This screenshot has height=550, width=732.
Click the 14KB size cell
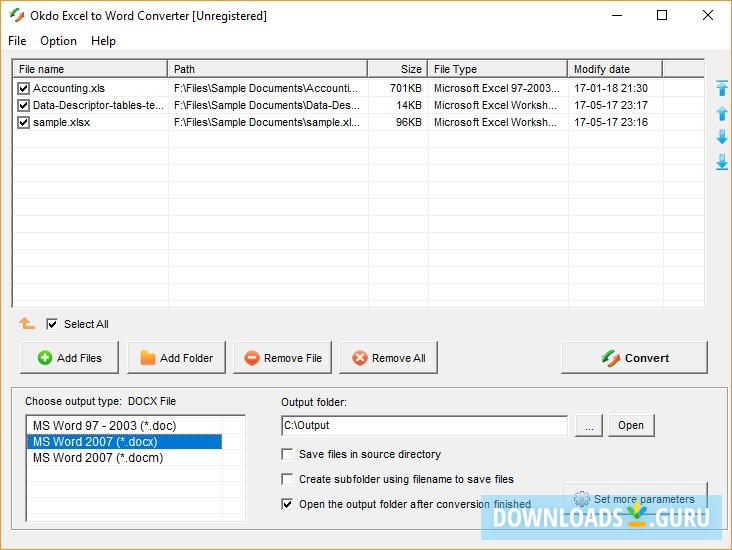(409, 106)
